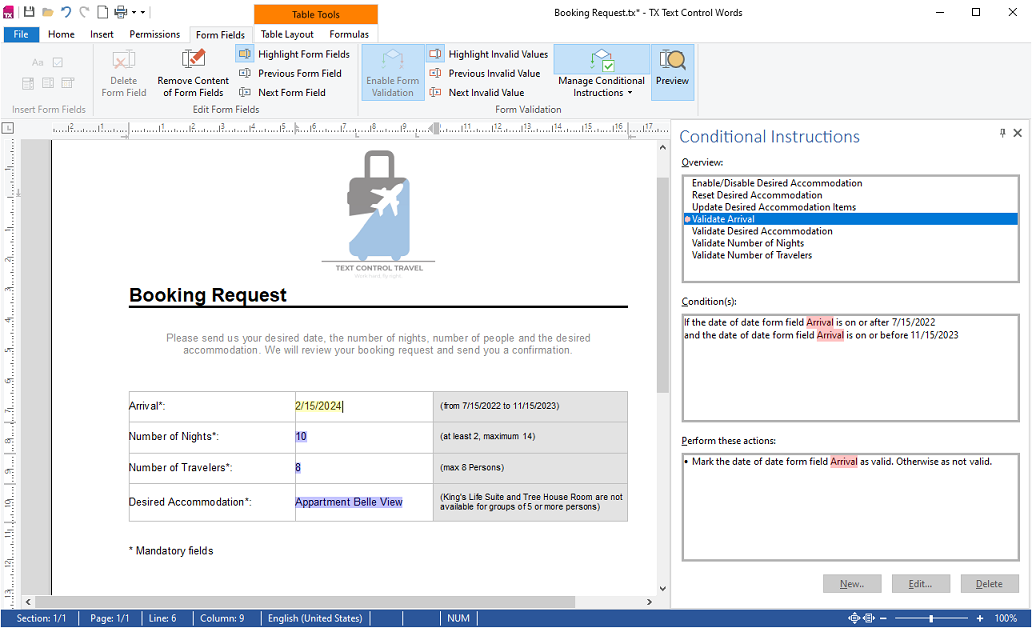Viewport: 1032px width, 628px height.
Task: Toggle Highlight Form Fields
Action: tap(294, 54)
